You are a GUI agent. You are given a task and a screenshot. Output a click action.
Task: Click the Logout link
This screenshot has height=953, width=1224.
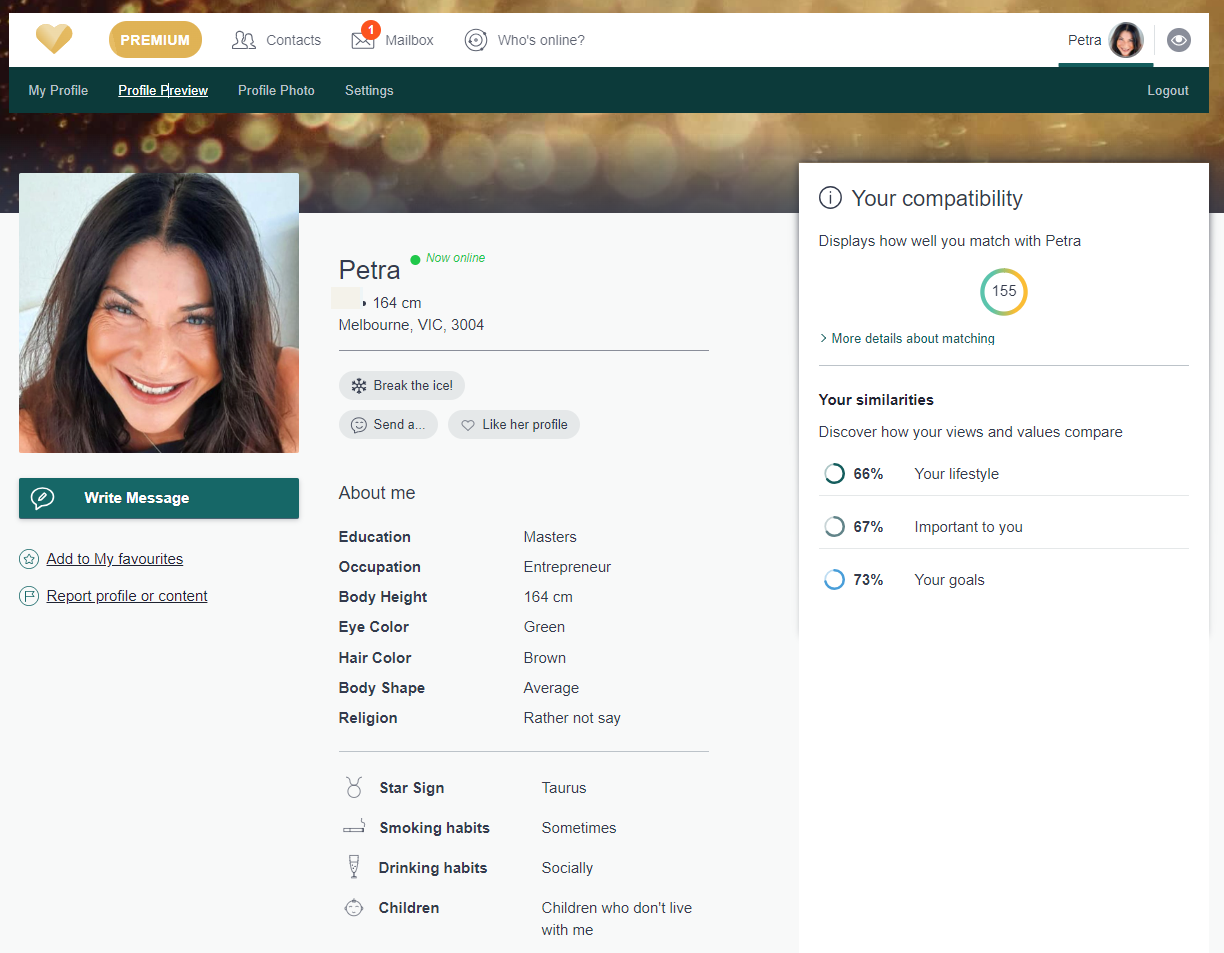(1168, 90)
